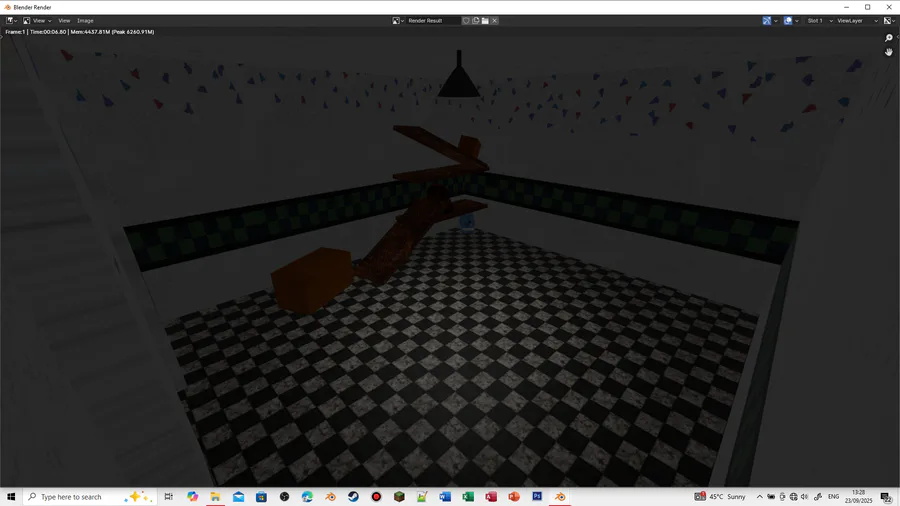The width and height of the screenshot is (900, 506).
Task: Open network internet settings in tray
Action: click(793, 497)
